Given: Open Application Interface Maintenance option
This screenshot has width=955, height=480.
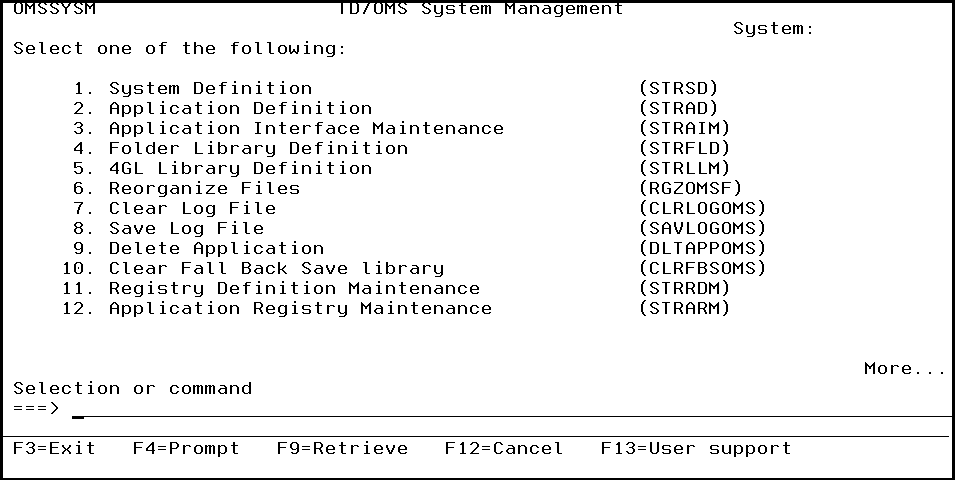Looking at the screenshot, I should coord(306,128).
